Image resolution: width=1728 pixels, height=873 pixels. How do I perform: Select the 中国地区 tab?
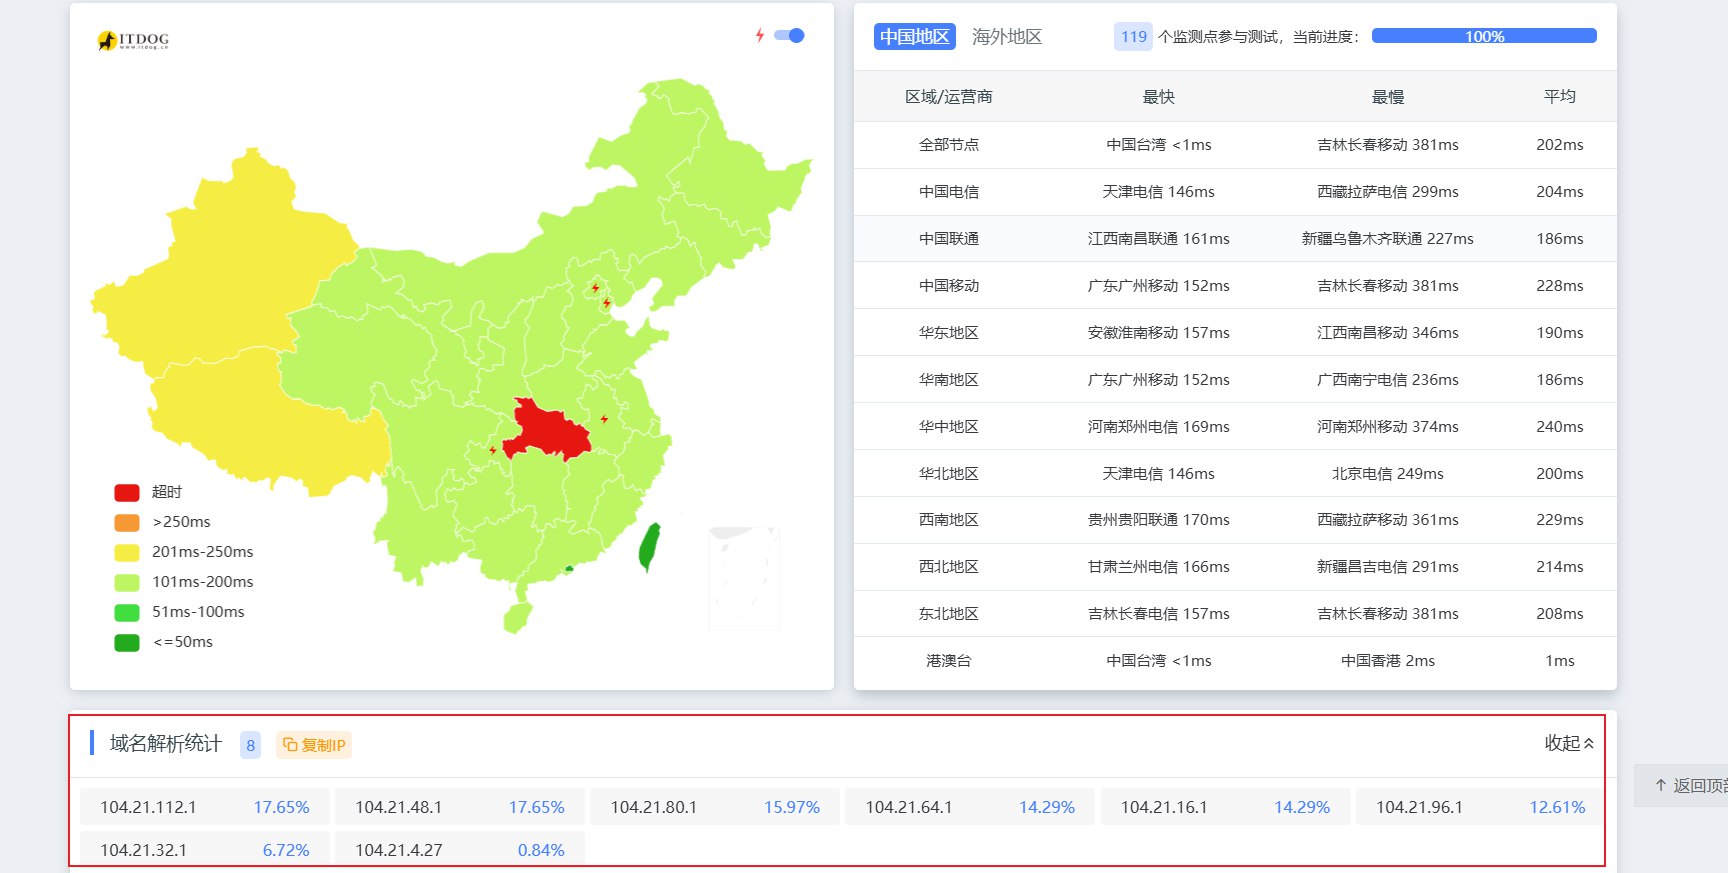coord(914,37)
